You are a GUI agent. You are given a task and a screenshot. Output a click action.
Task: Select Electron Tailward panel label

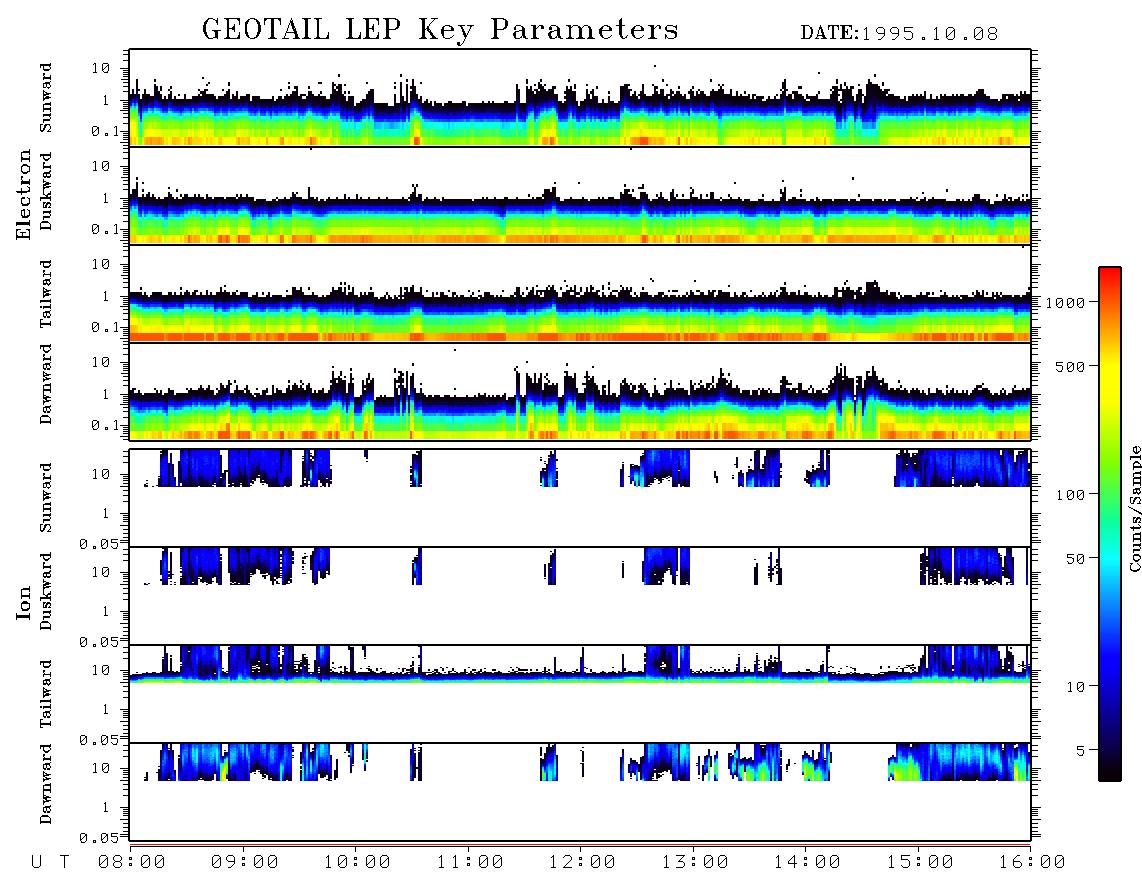tap(46, 294)
